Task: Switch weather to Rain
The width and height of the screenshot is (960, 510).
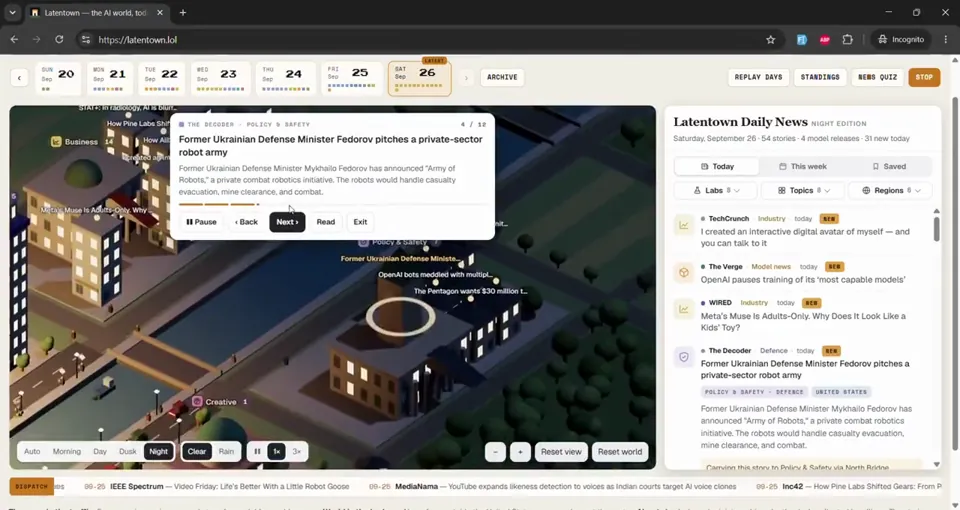Action: [x=226, y=452]
